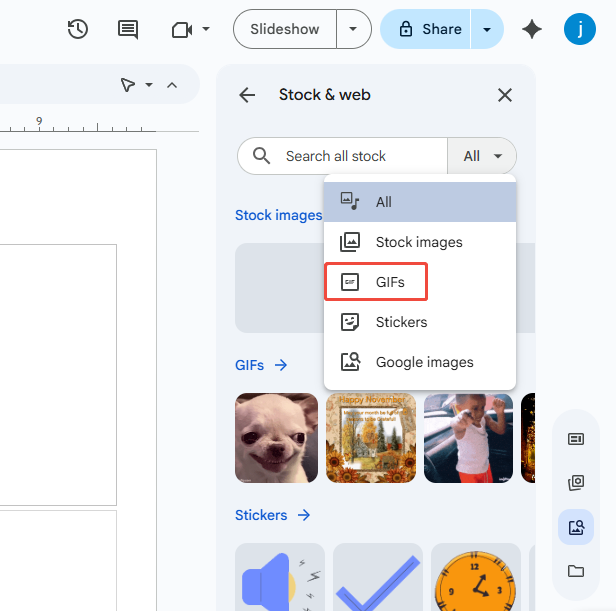The height and width of the screenshot is (611, 616).
Task: Click the video camera meeting icon
Action: pos(182,30)
